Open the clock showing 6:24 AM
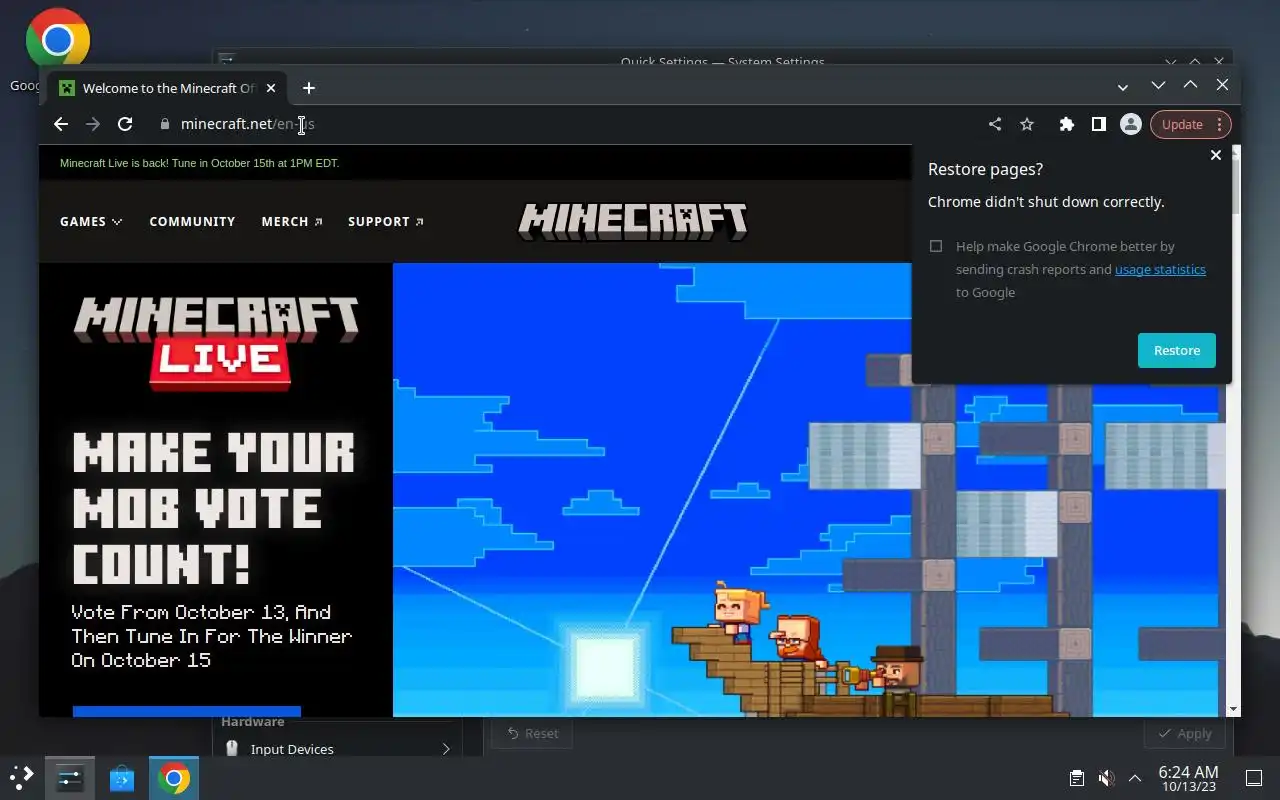 pos(1188,778)
